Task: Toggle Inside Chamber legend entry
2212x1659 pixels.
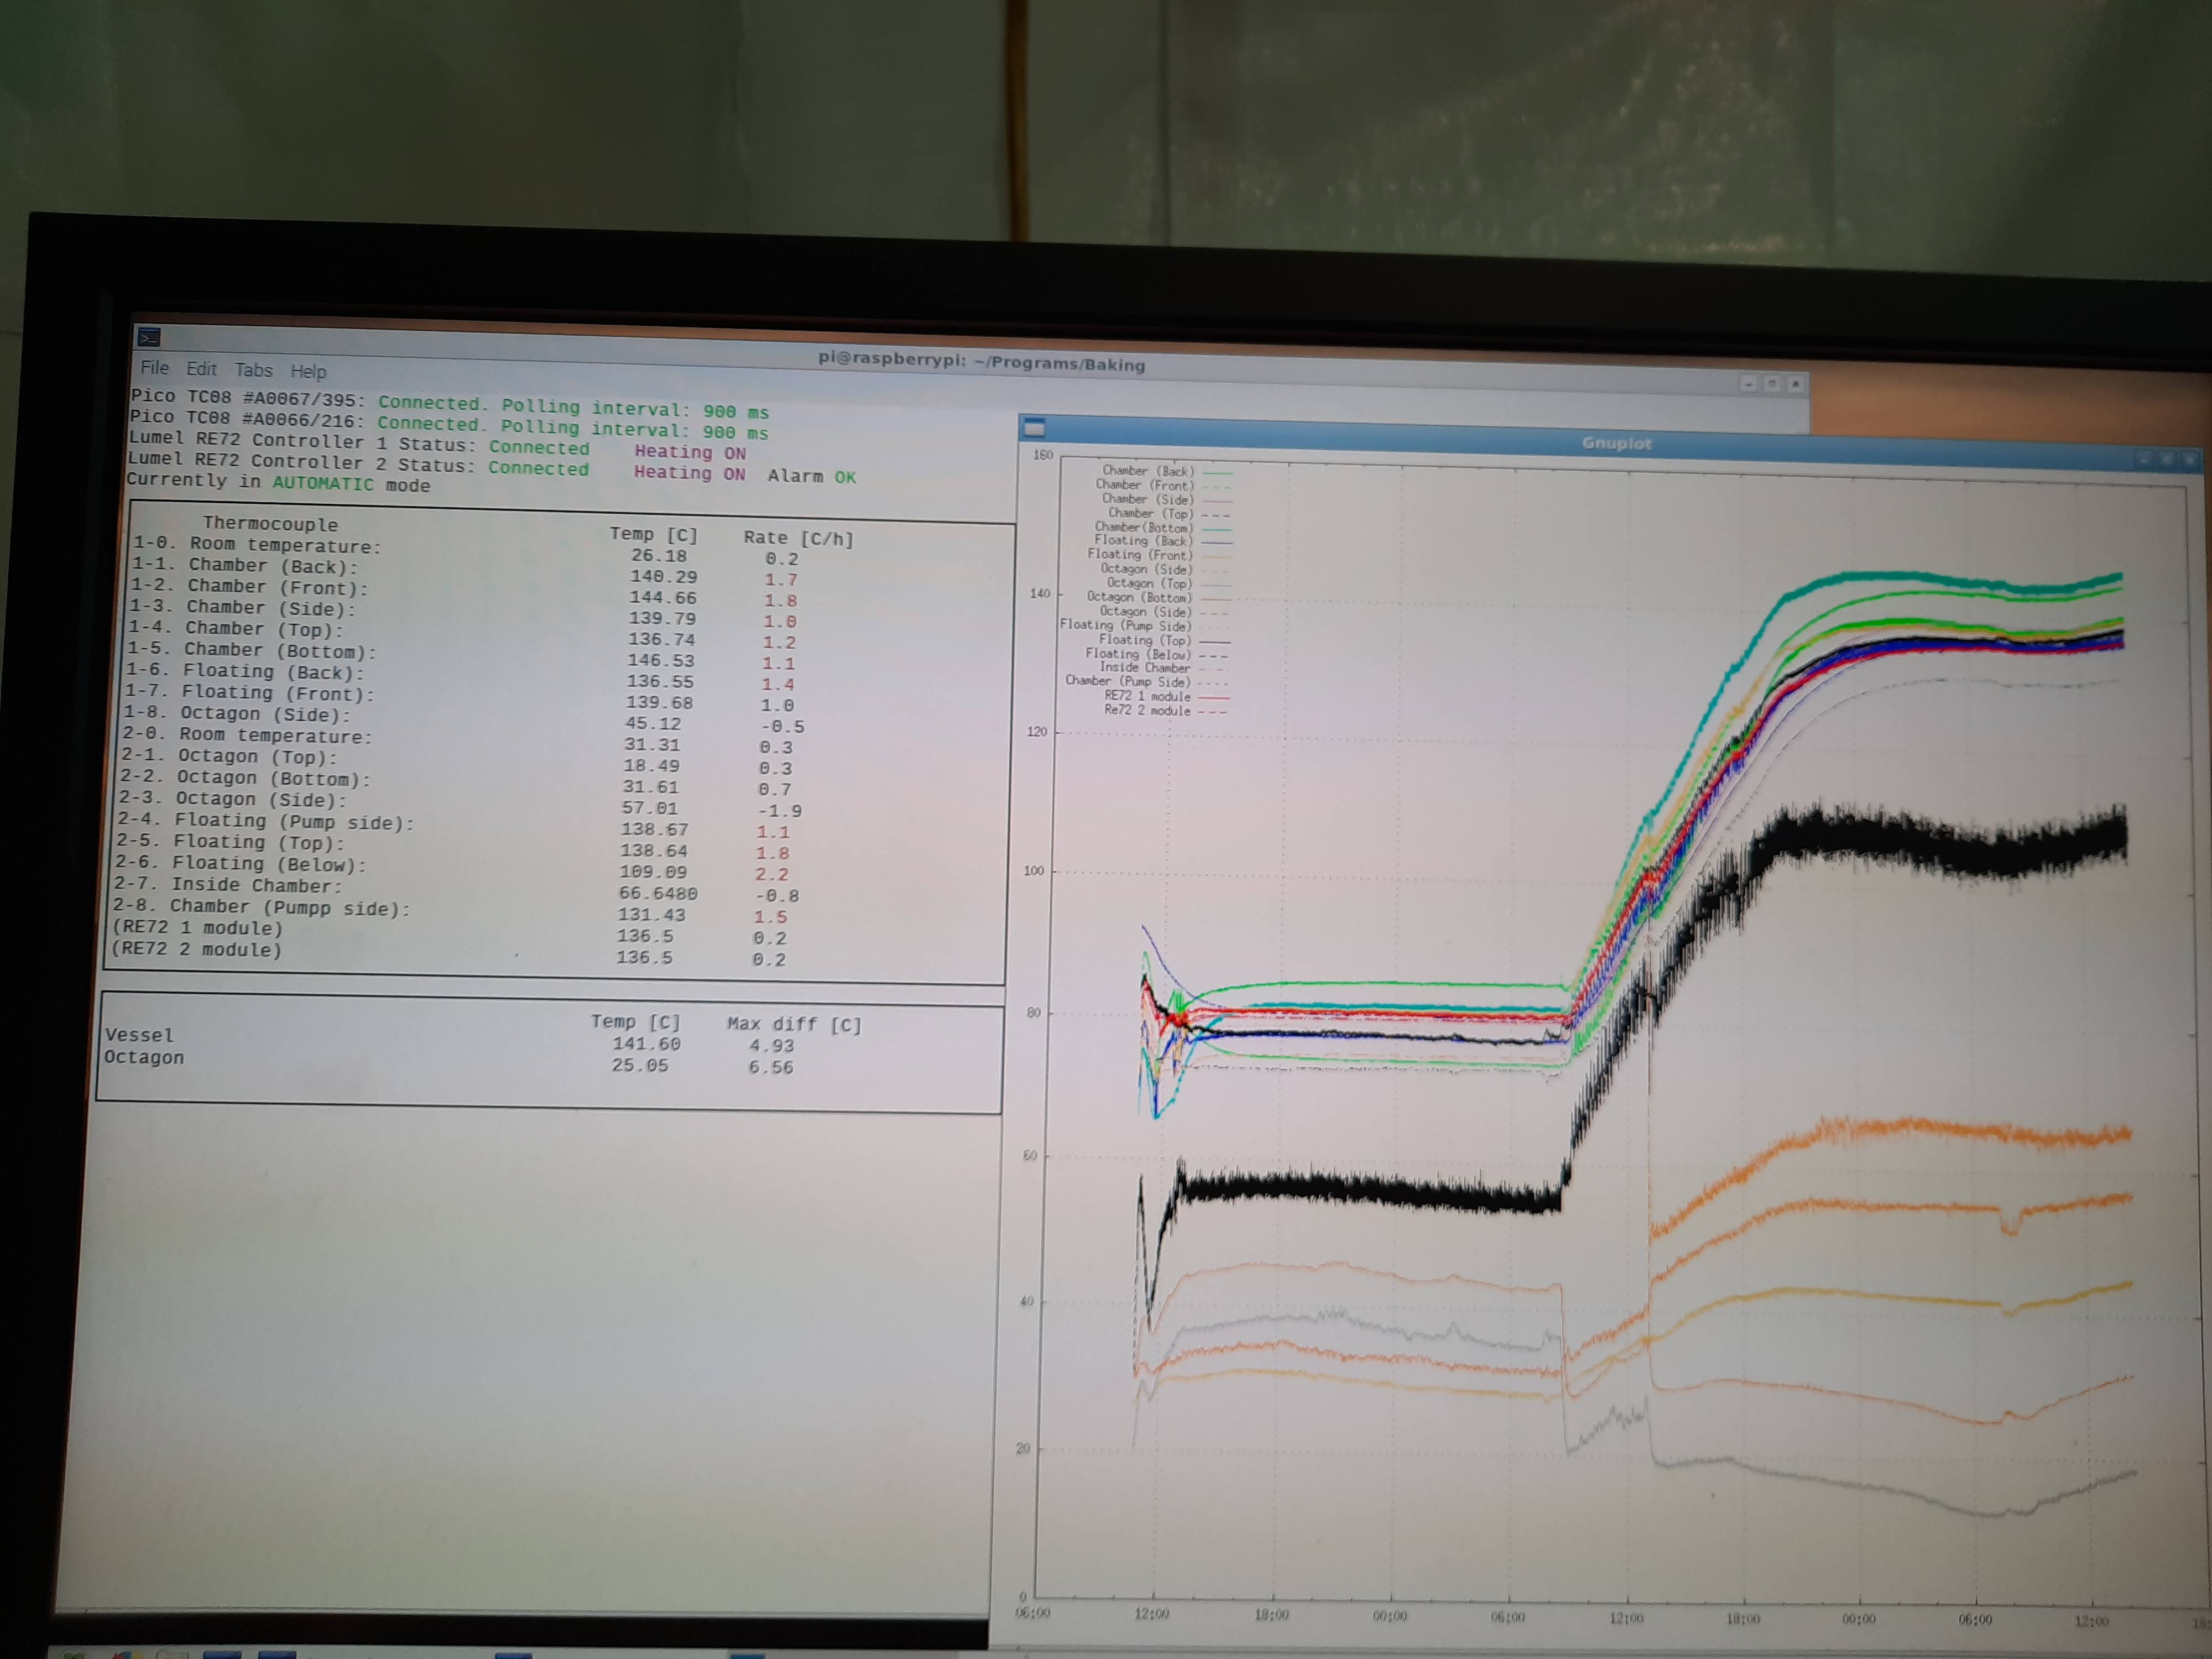Action: coord(1145,667)
